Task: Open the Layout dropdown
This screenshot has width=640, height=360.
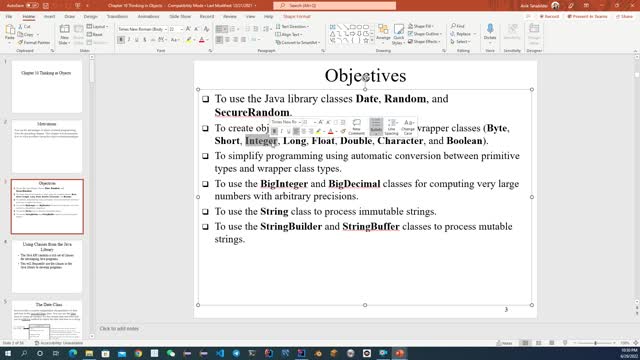Action: coord(98,27)
